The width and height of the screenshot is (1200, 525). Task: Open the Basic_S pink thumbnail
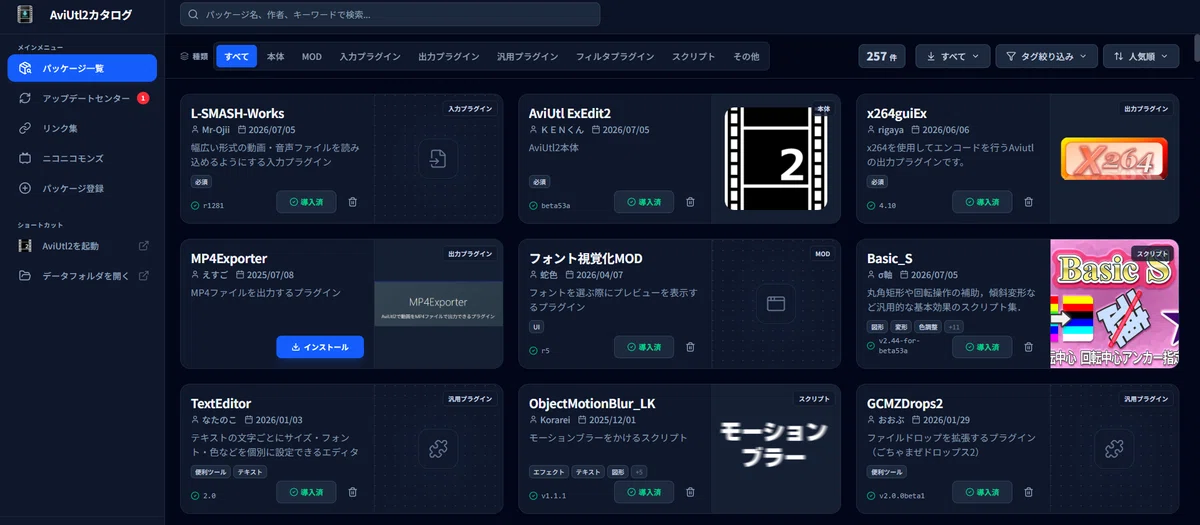1114,303
